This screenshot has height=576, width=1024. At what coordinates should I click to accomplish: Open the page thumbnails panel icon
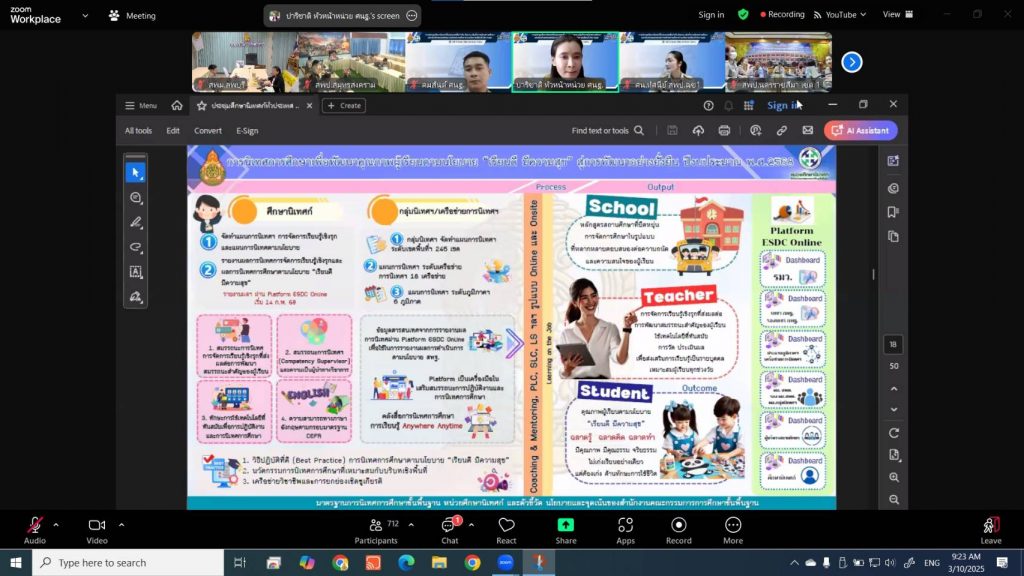(x=893, y=236)
